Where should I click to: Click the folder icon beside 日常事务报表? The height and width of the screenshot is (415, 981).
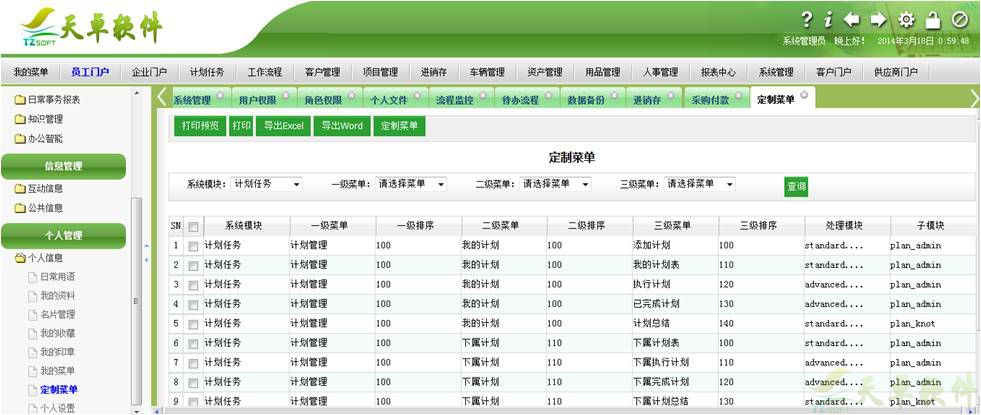[x=20, y=100]
